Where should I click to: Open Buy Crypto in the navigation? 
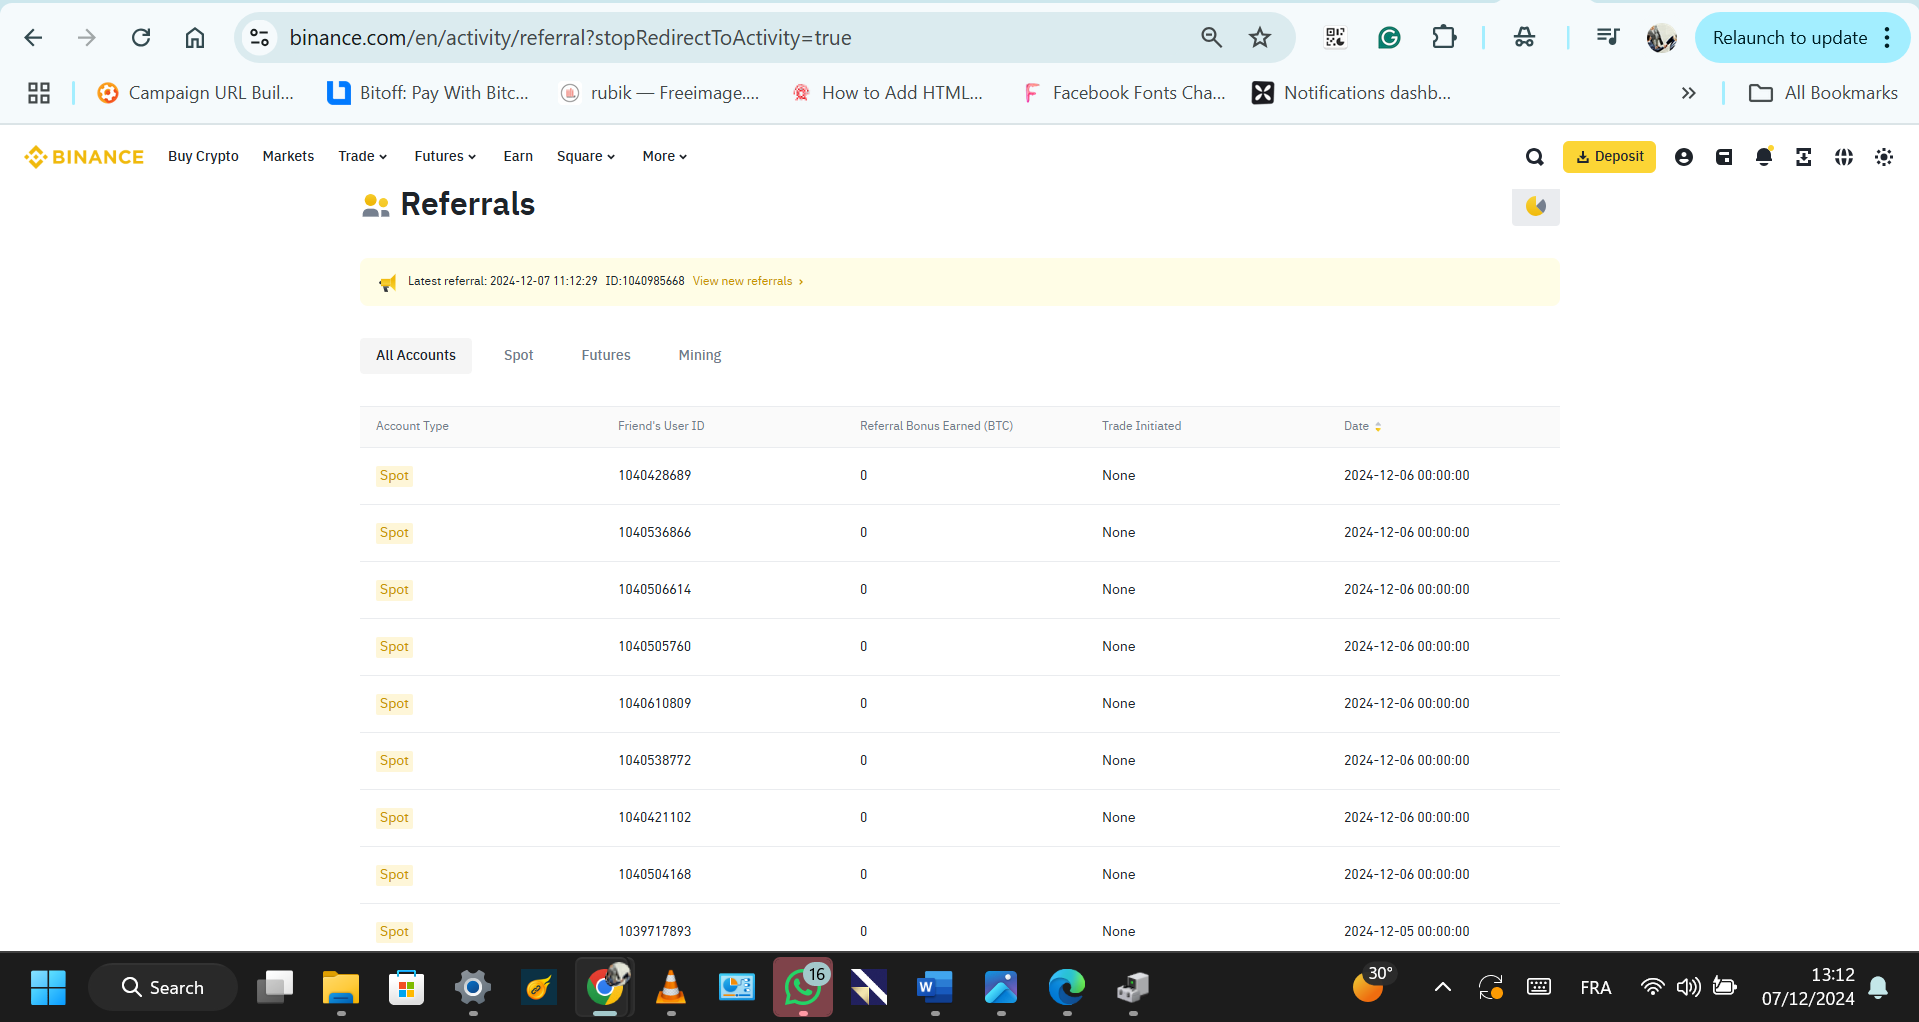click(x=203, y=157)
